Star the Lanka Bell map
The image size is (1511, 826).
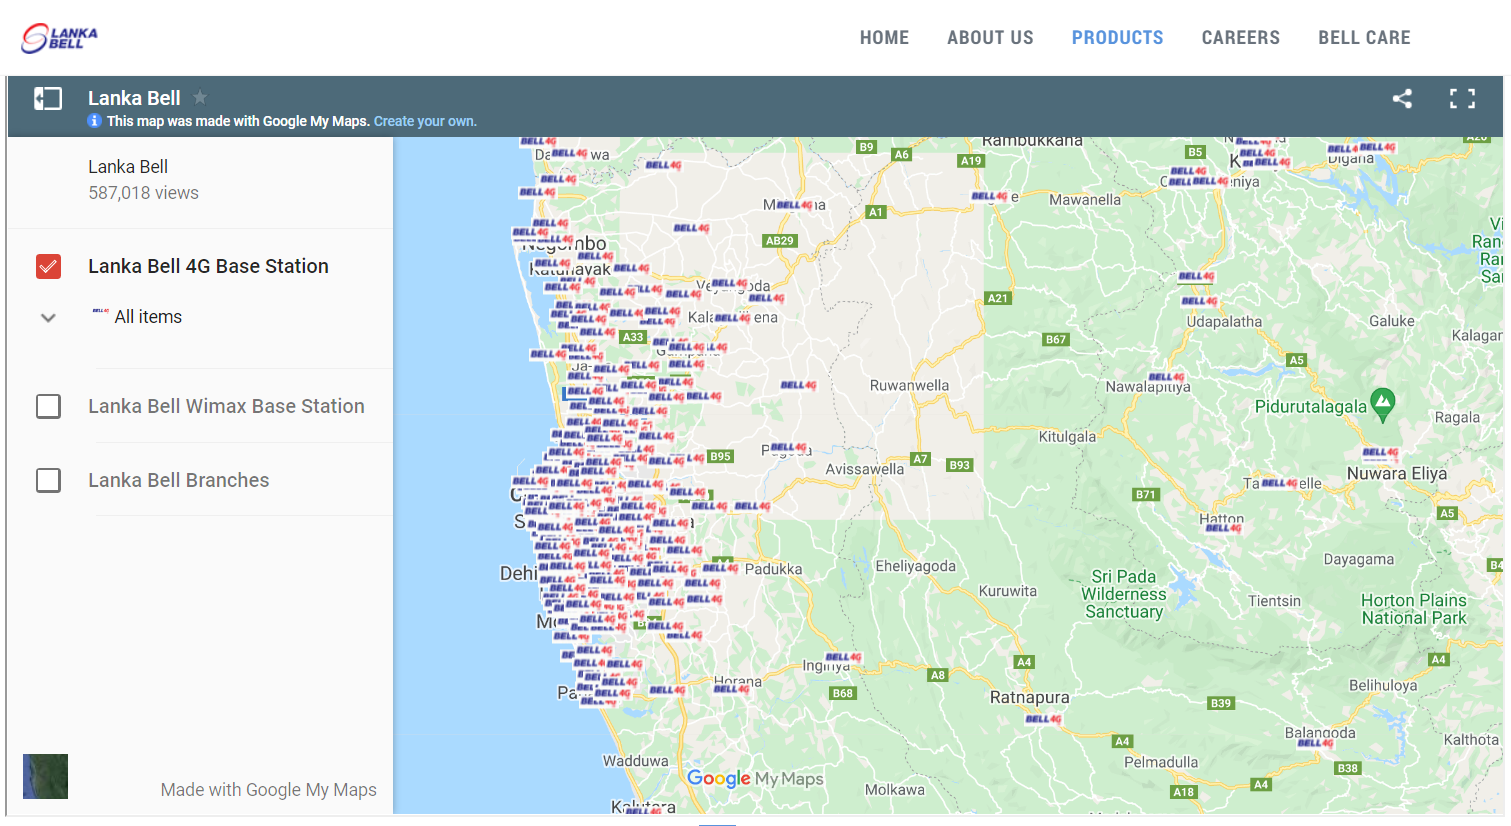(x=200, y=97)
